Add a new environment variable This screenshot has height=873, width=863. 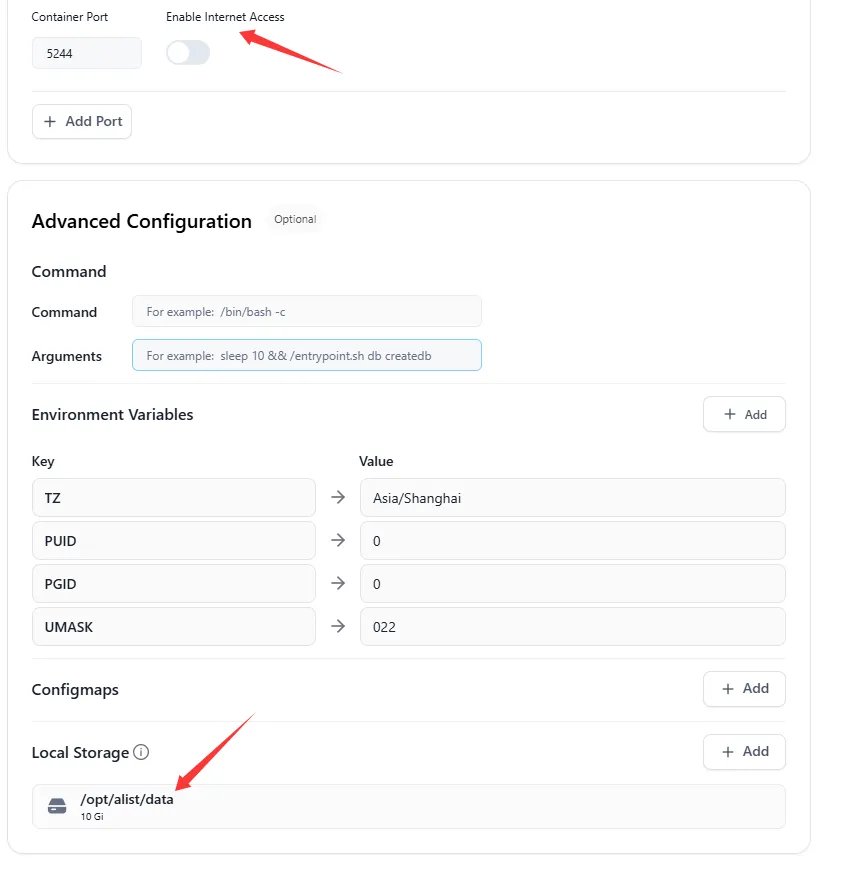point(744,414)
